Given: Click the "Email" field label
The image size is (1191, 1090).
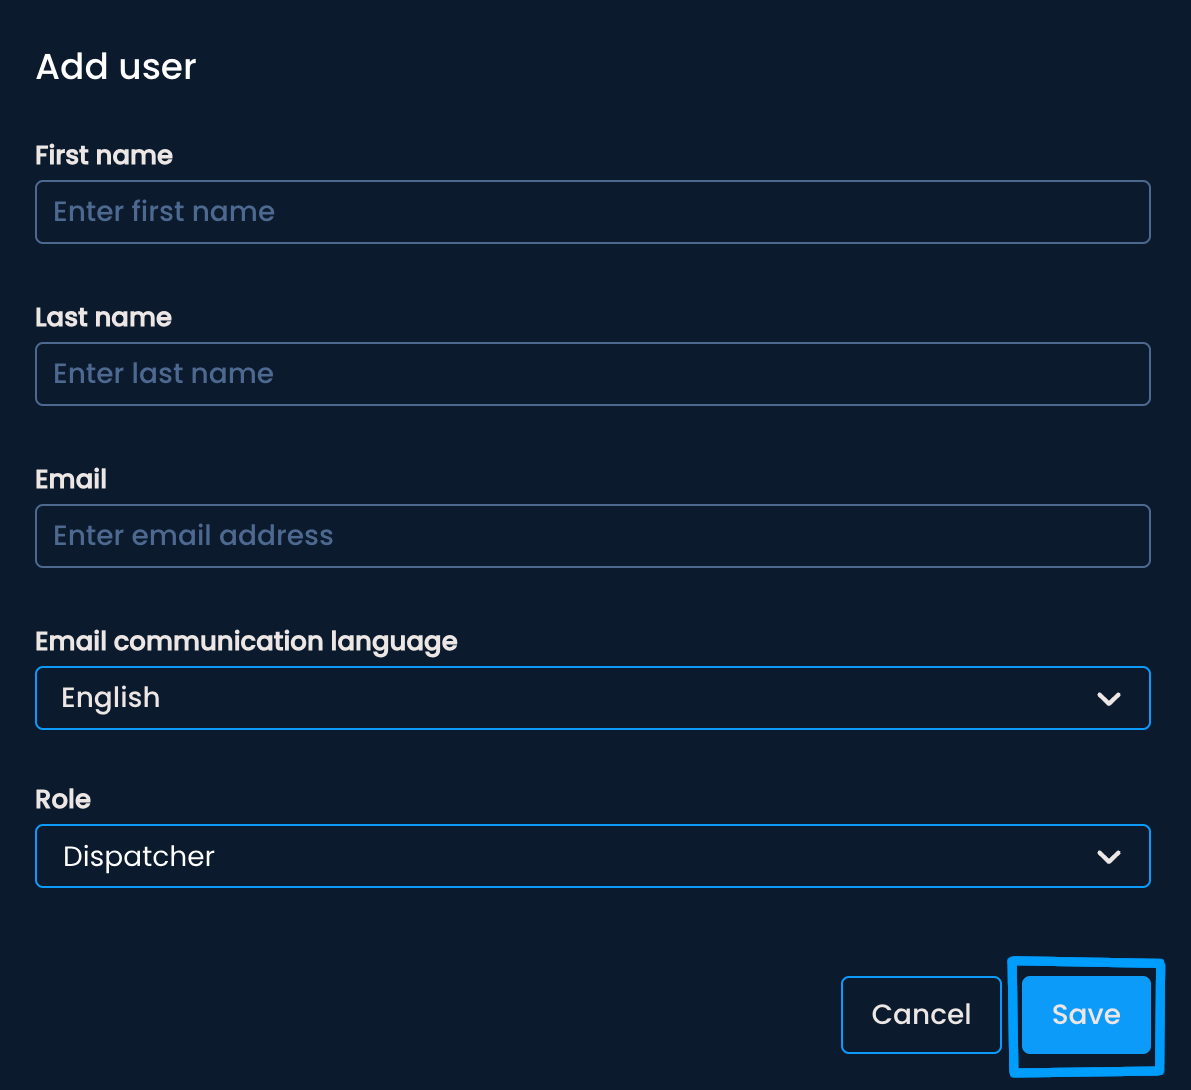Looking at the screenshot, I should point(71,480).
